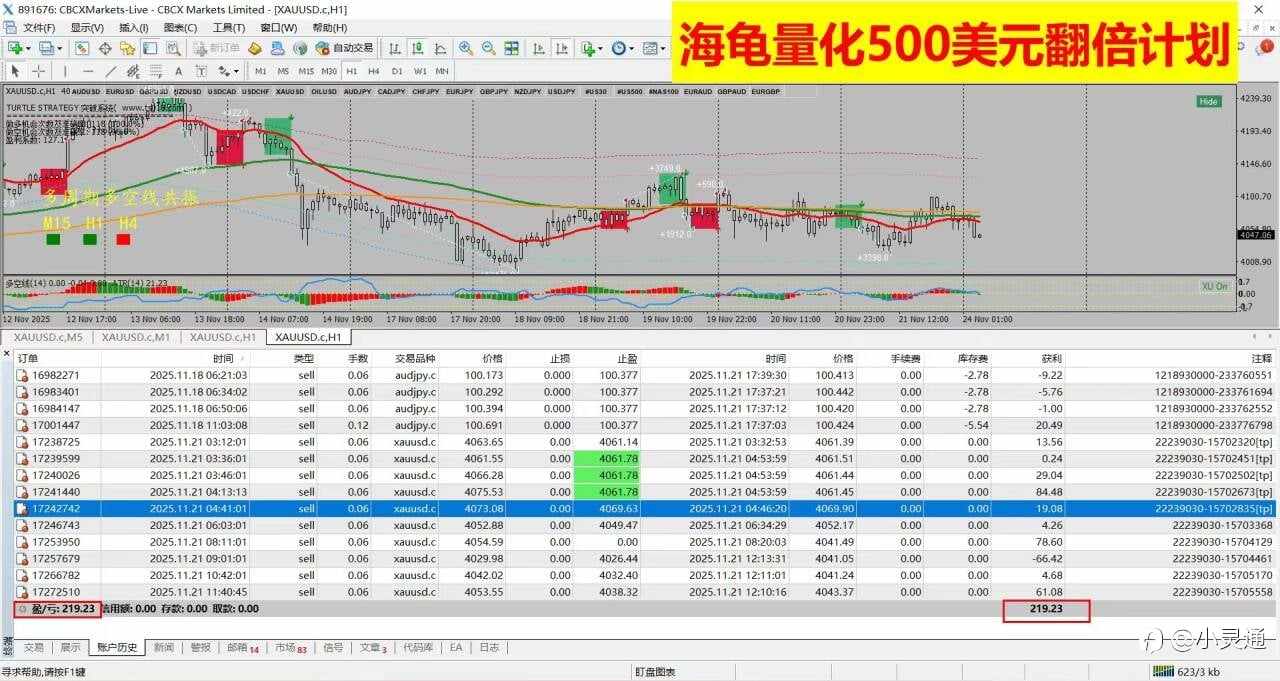This screenshot has height=681, width=1280.
Task: Open the periods dropdown next to the clock icon
Action: pyautogui.click(x=631, y=48)
